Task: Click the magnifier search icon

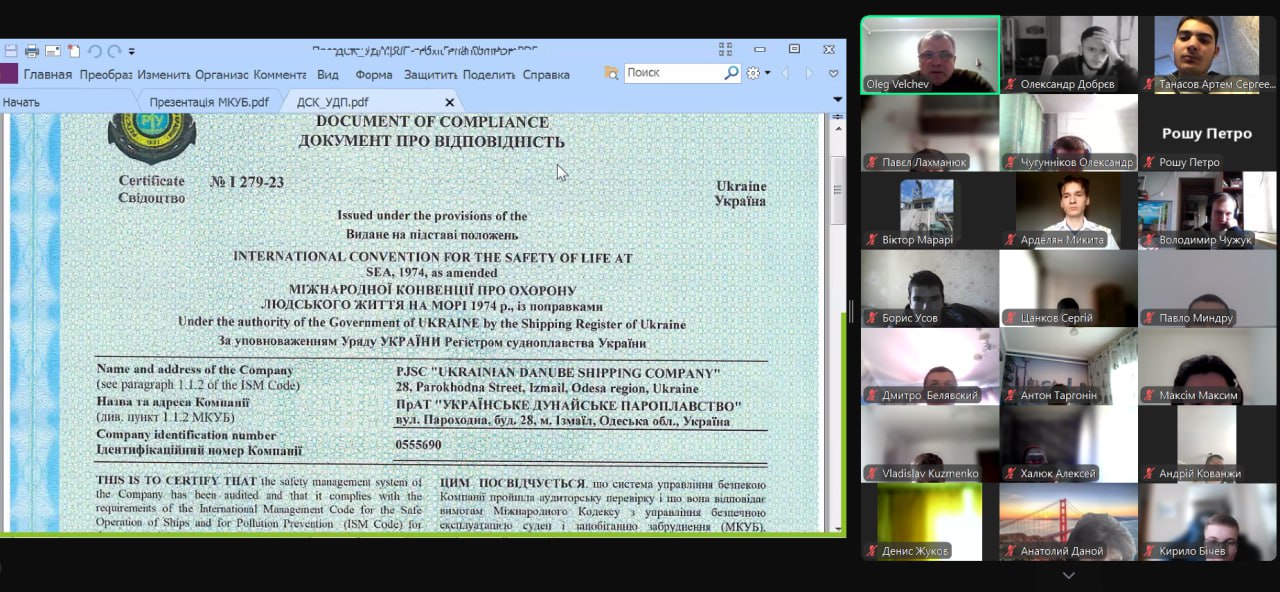Action: (x=731, y=73)
